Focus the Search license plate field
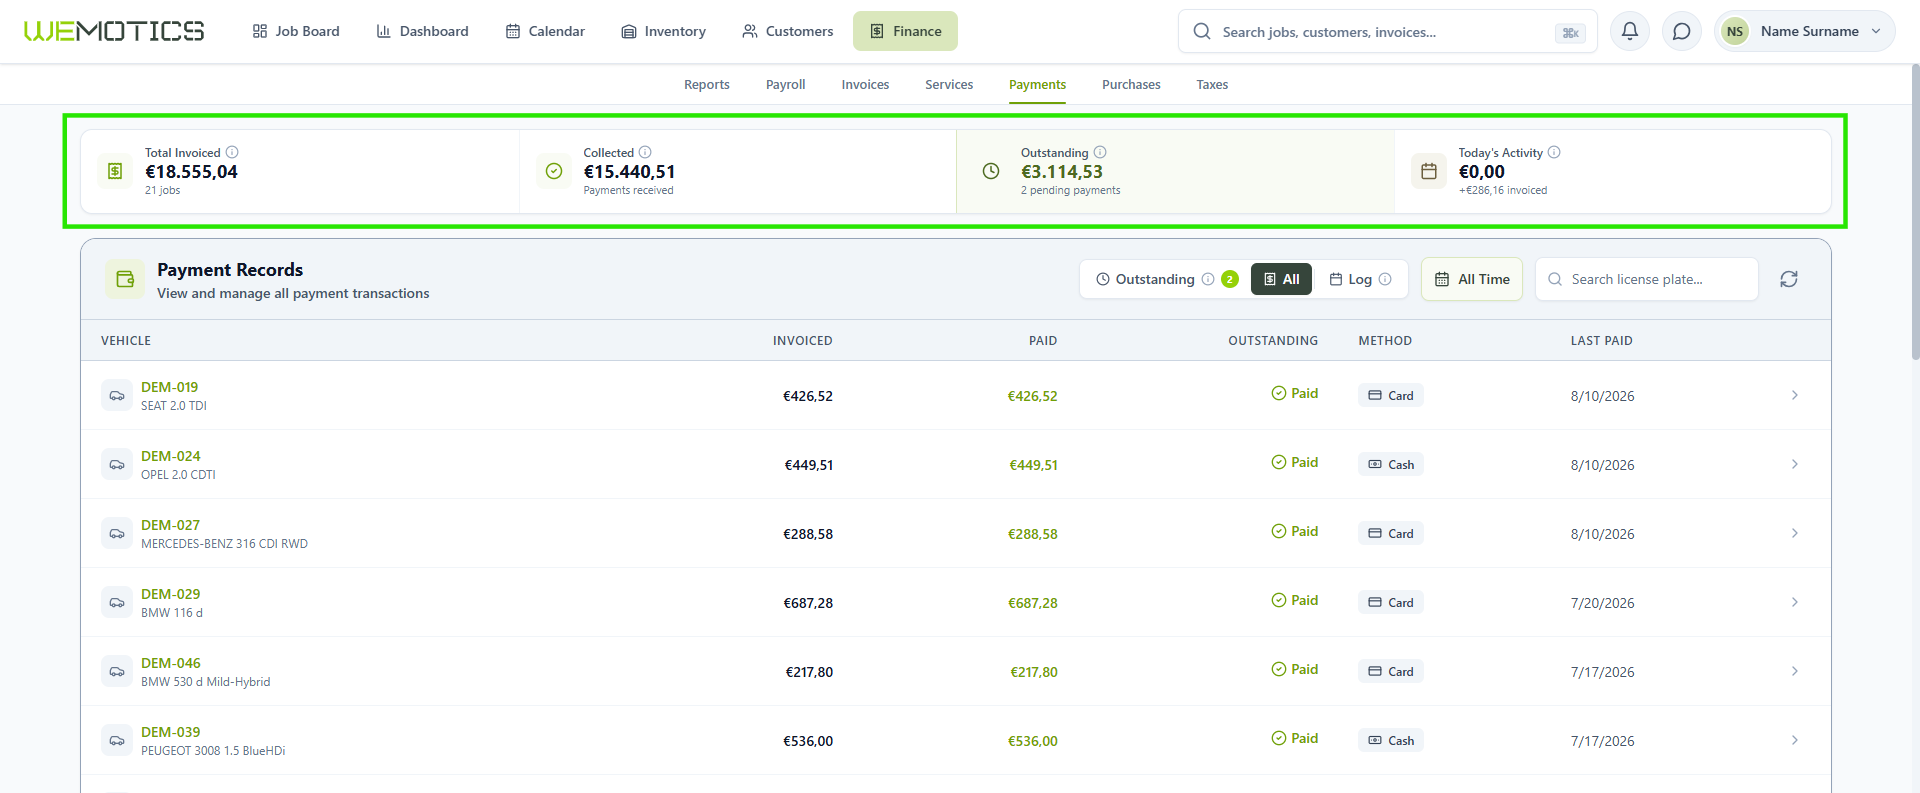 click(x=1647, y=279)
